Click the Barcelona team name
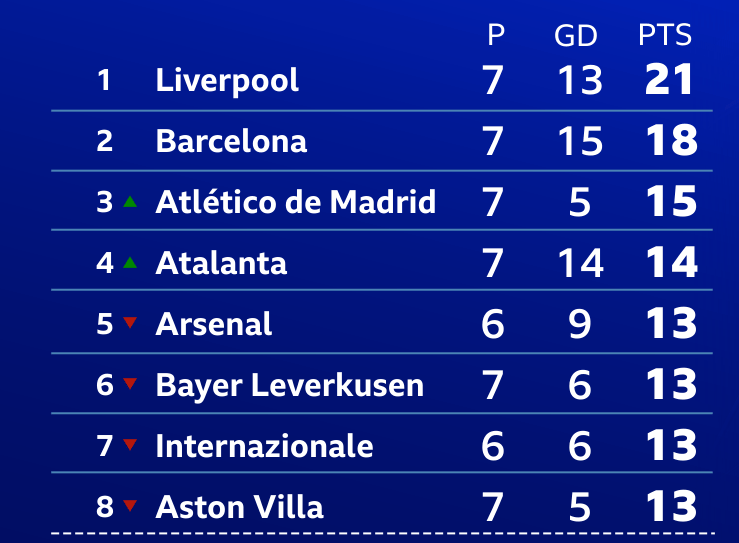Image resolution: width=739 pixels, height=543 pixels. click(x=231, y=141)
